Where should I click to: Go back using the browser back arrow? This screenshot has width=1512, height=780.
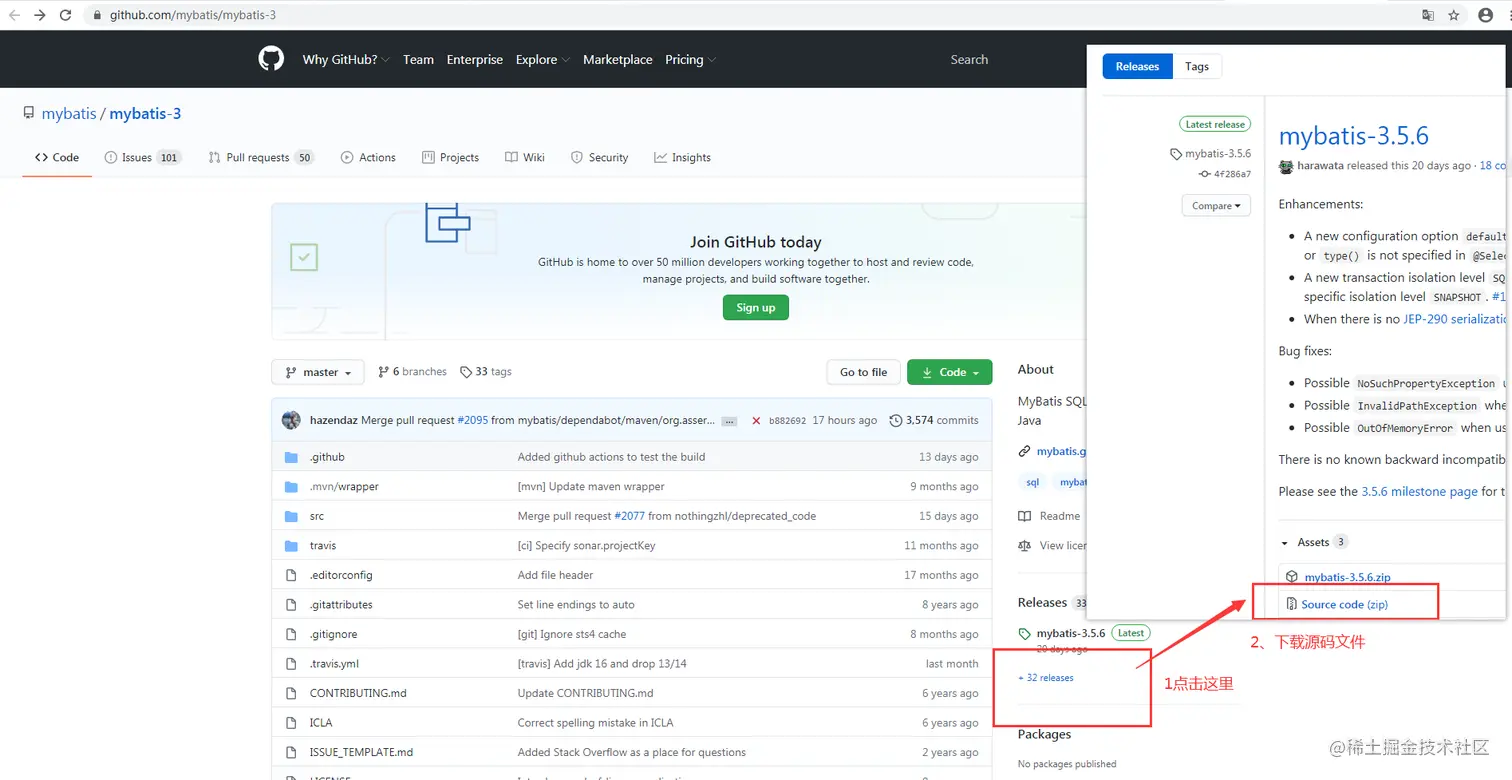pyautogui.click(x=15, y=15)
